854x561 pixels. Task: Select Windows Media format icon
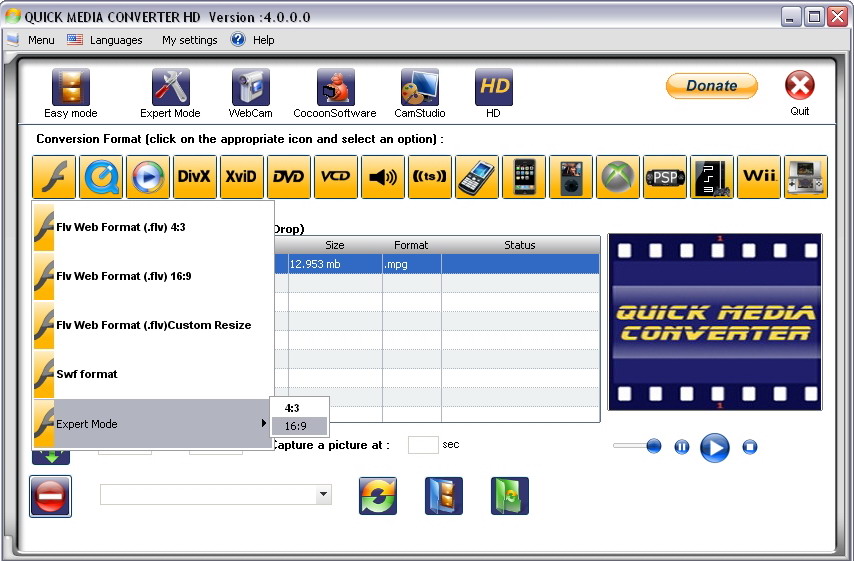148,176
